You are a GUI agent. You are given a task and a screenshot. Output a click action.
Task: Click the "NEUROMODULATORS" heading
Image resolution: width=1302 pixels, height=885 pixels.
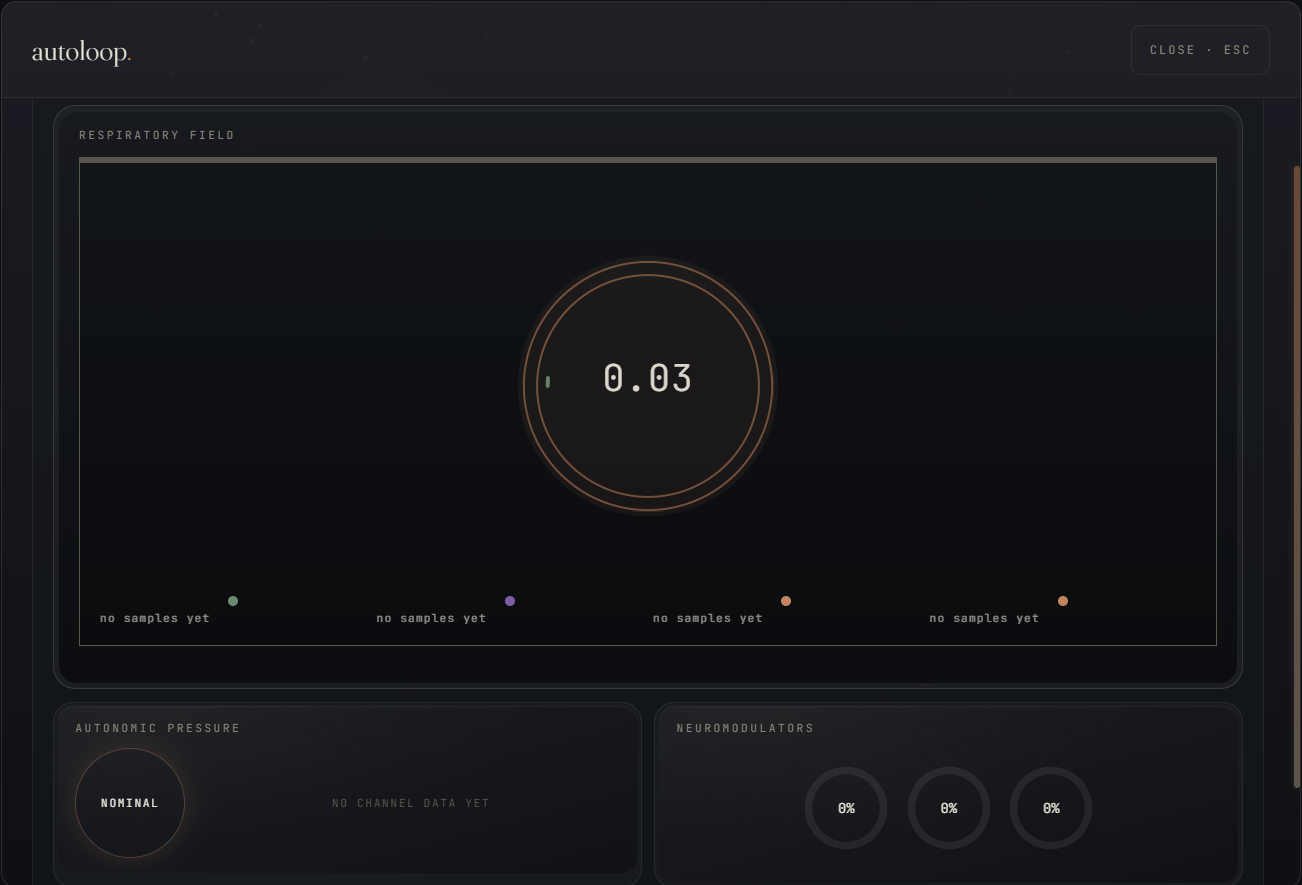point(745,728)
